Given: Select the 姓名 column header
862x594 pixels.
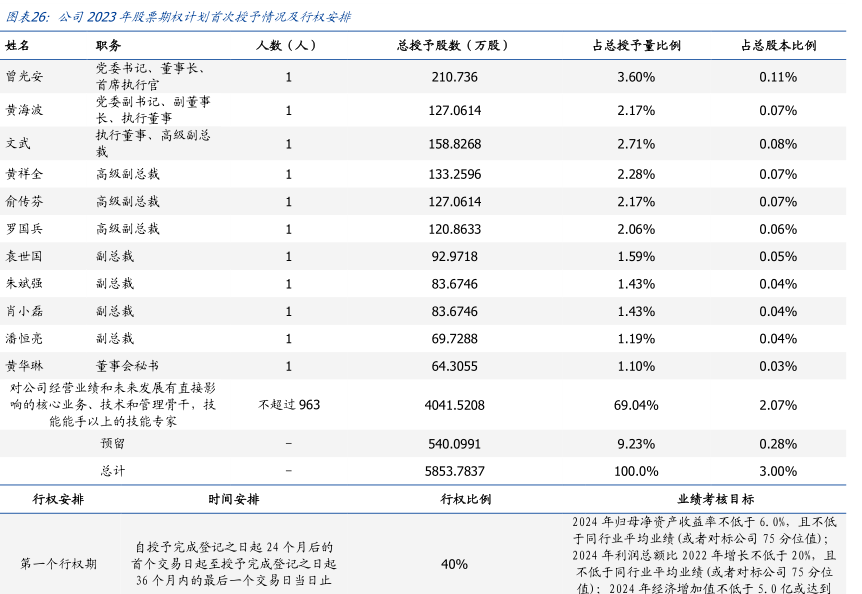Looking at the screenshot, I should tap(18, 46).
